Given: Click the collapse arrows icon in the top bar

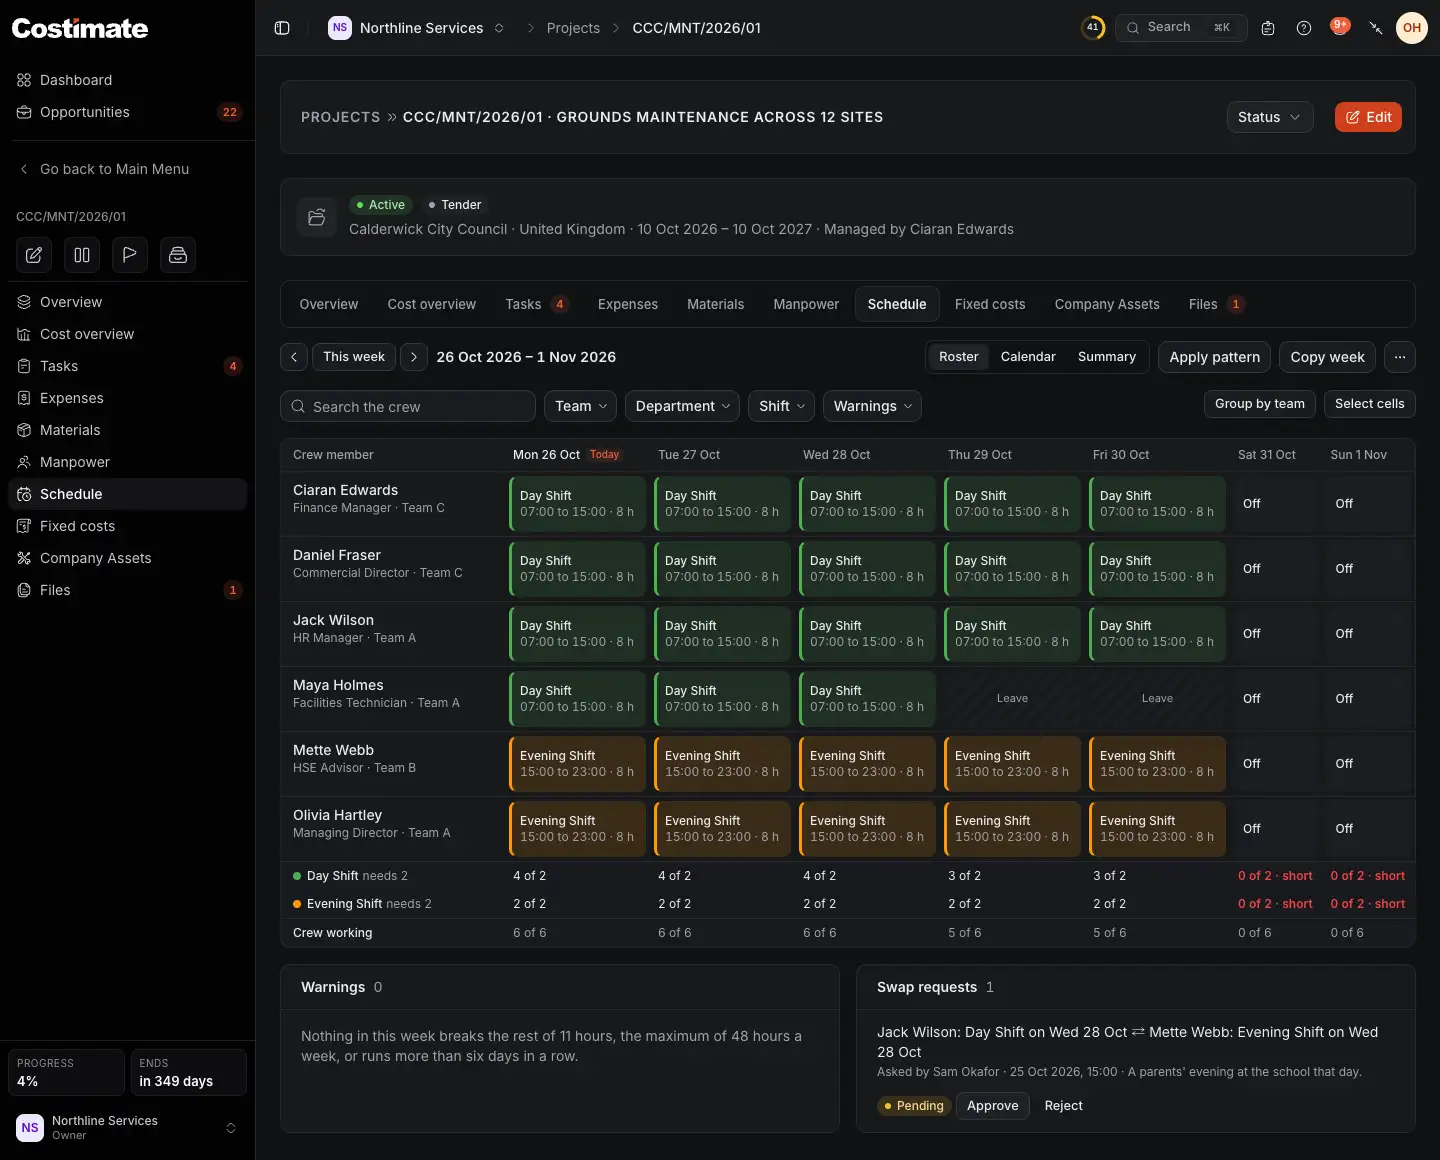Looking at the screenshot, I should click(x=1376, y=28).
